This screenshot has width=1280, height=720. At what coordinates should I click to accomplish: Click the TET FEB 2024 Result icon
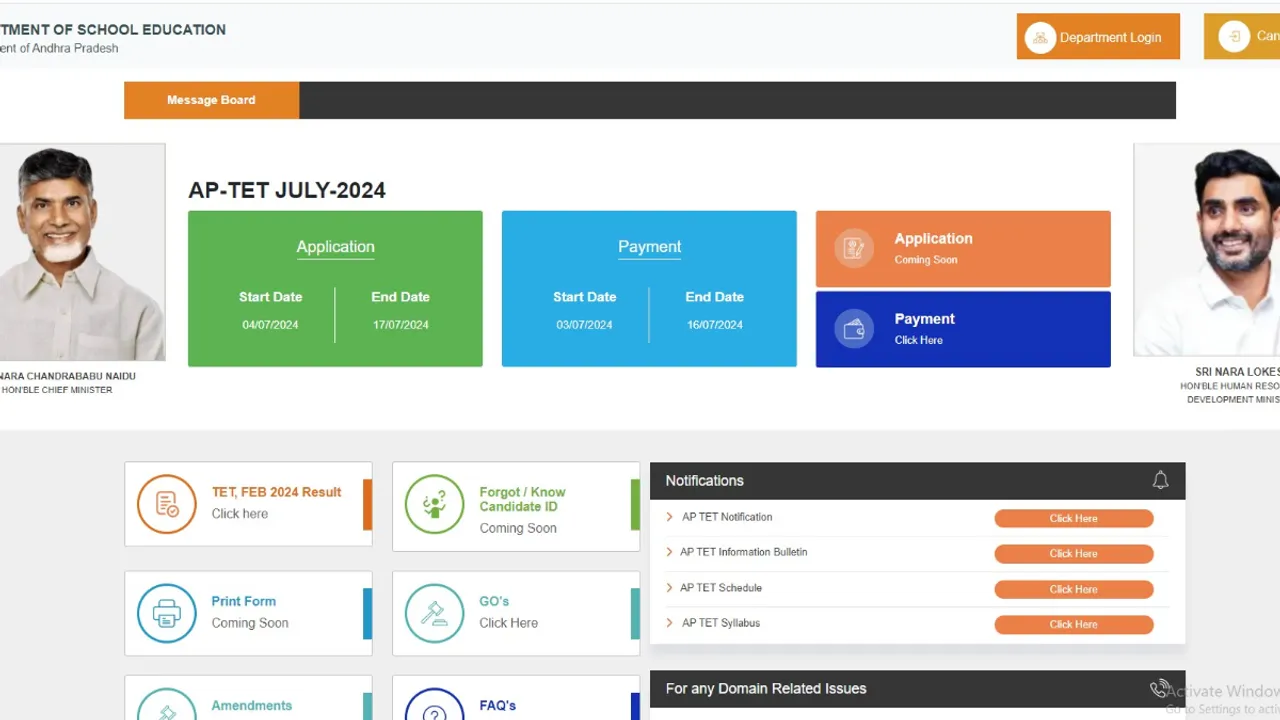167,504
